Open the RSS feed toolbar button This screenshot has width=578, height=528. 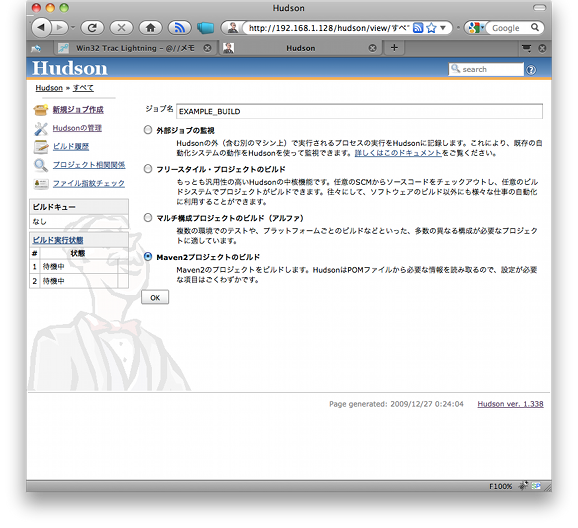[180, 28]
